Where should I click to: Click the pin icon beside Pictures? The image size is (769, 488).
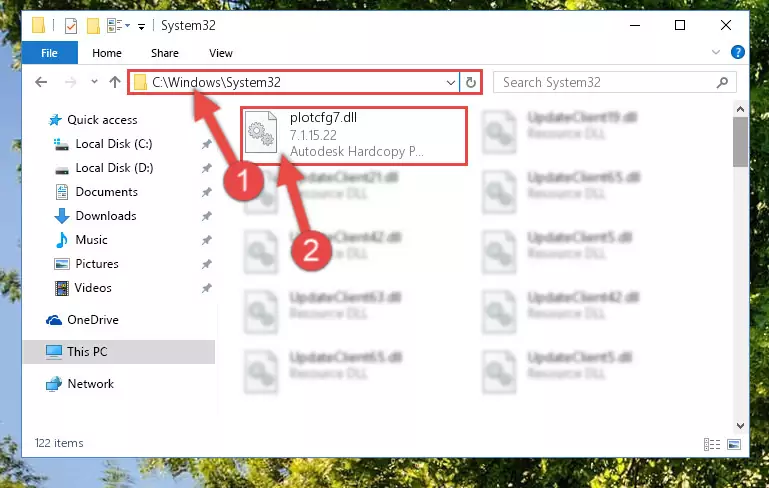206,264
